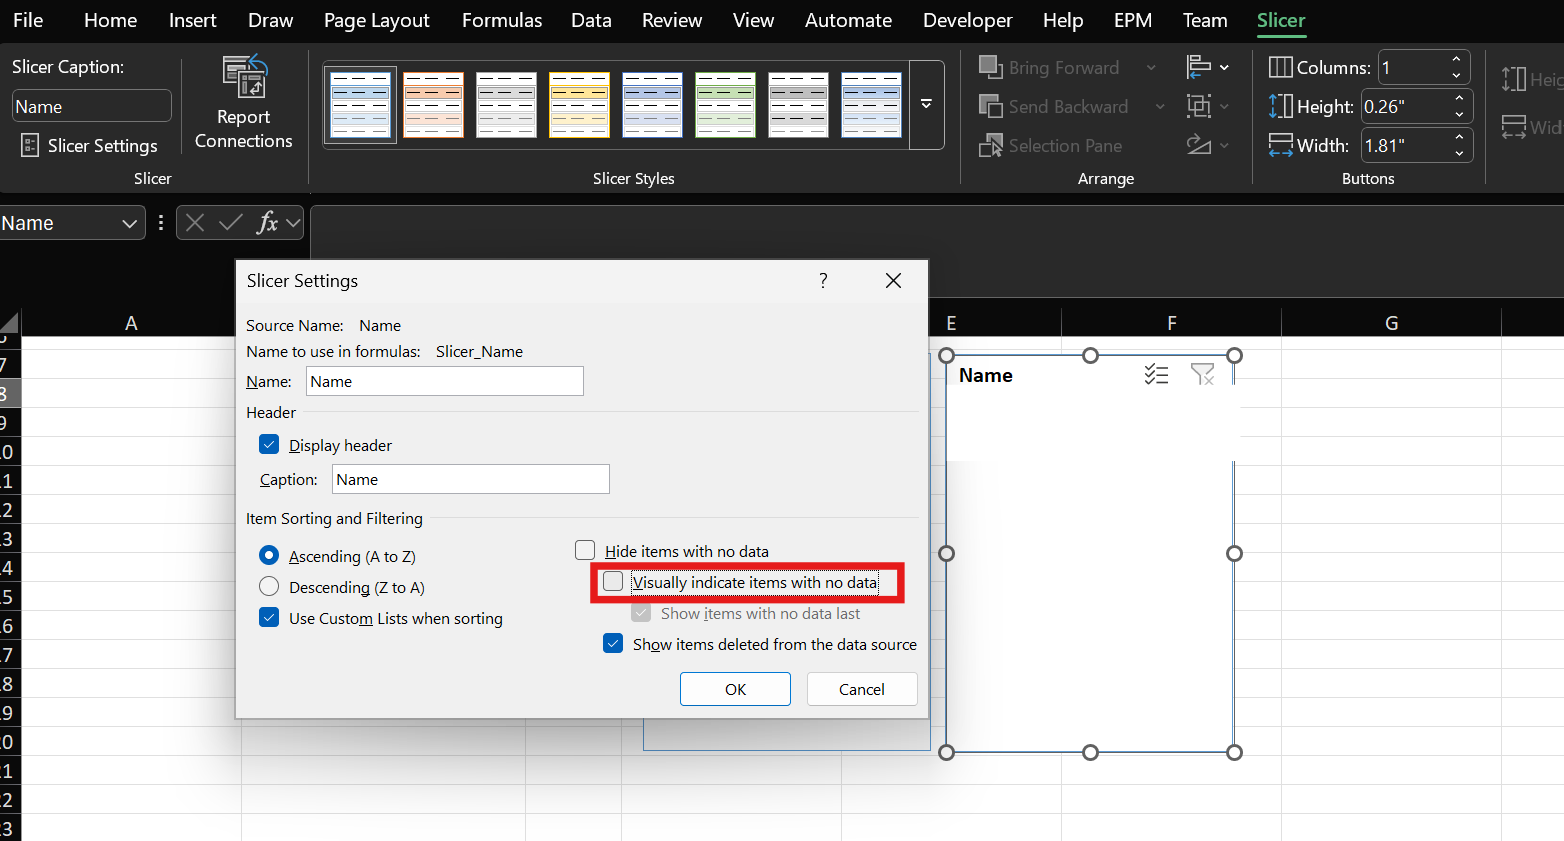This screenshot has width=1564, height=841.
Task: Select the Descending (Z to A) radio button
Action: click(268, 587)
